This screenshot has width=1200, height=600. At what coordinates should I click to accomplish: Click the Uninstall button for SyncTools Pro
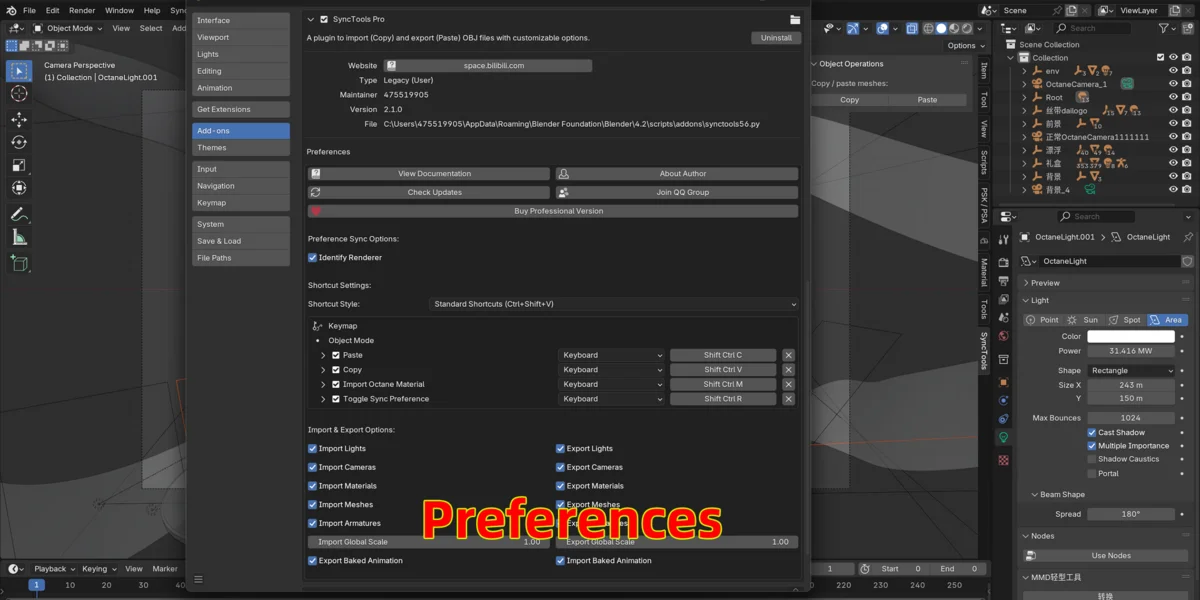776,37
